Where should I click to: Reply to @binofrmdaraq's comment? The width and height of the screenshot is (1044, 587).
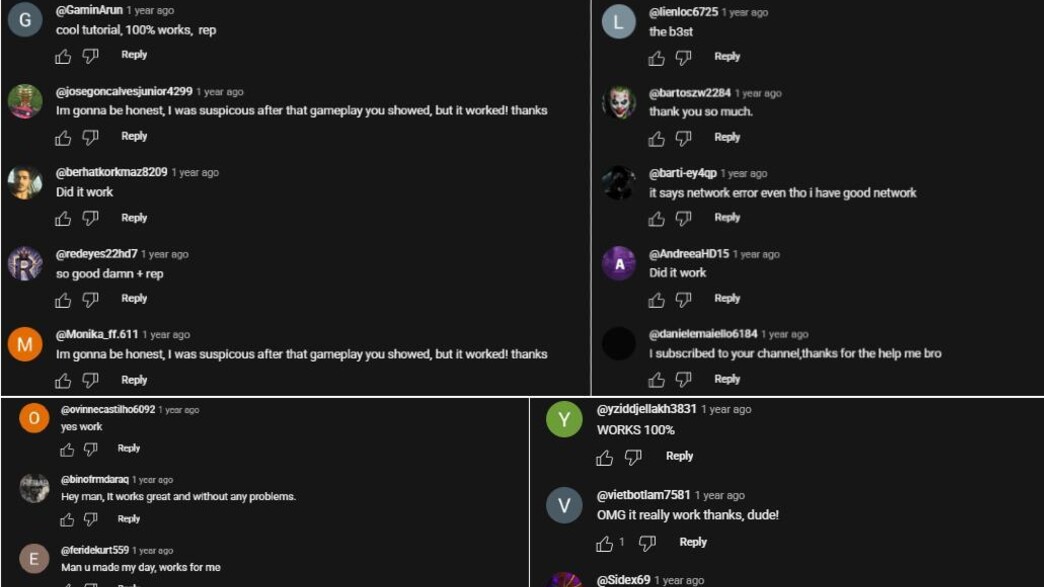[129, 519]
